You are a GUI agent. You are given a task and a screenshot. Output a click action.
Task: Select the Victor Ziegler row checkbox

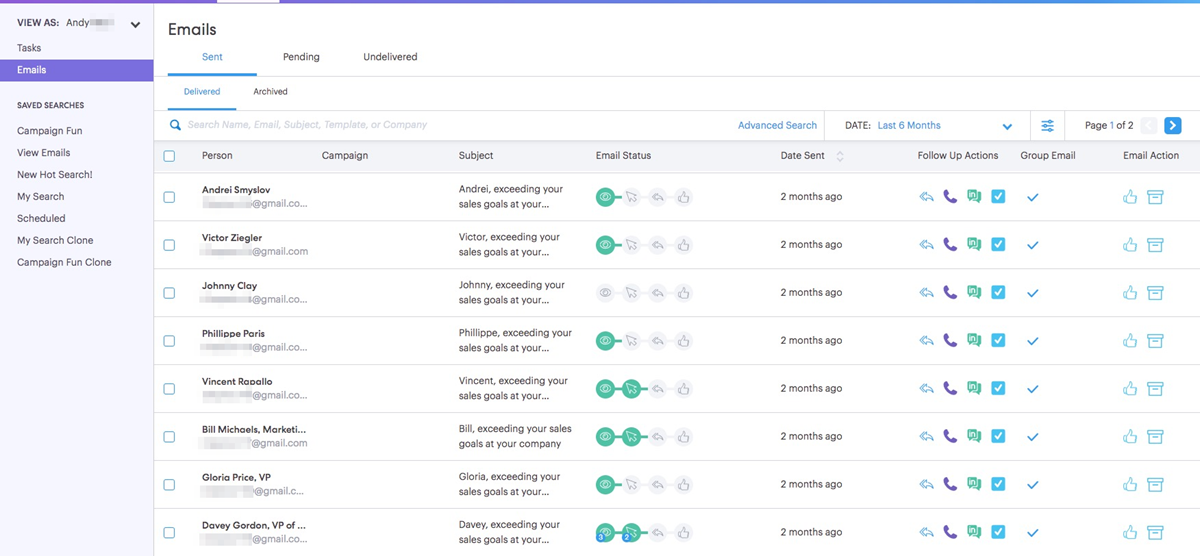(x=169, y=245)
